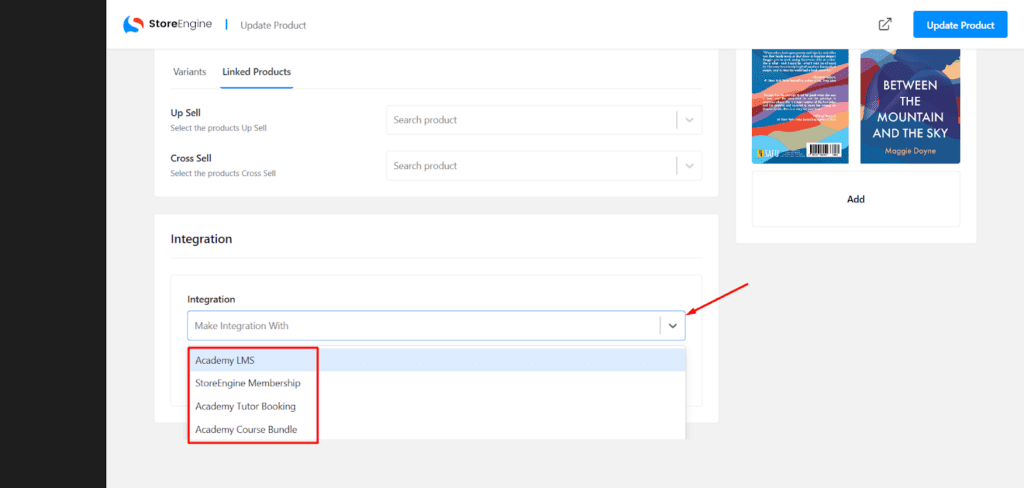Viewport: 1024px width, 488px height.
Task: Expand the Cross Sell dropdown chevron
Action: pos(690,166)
